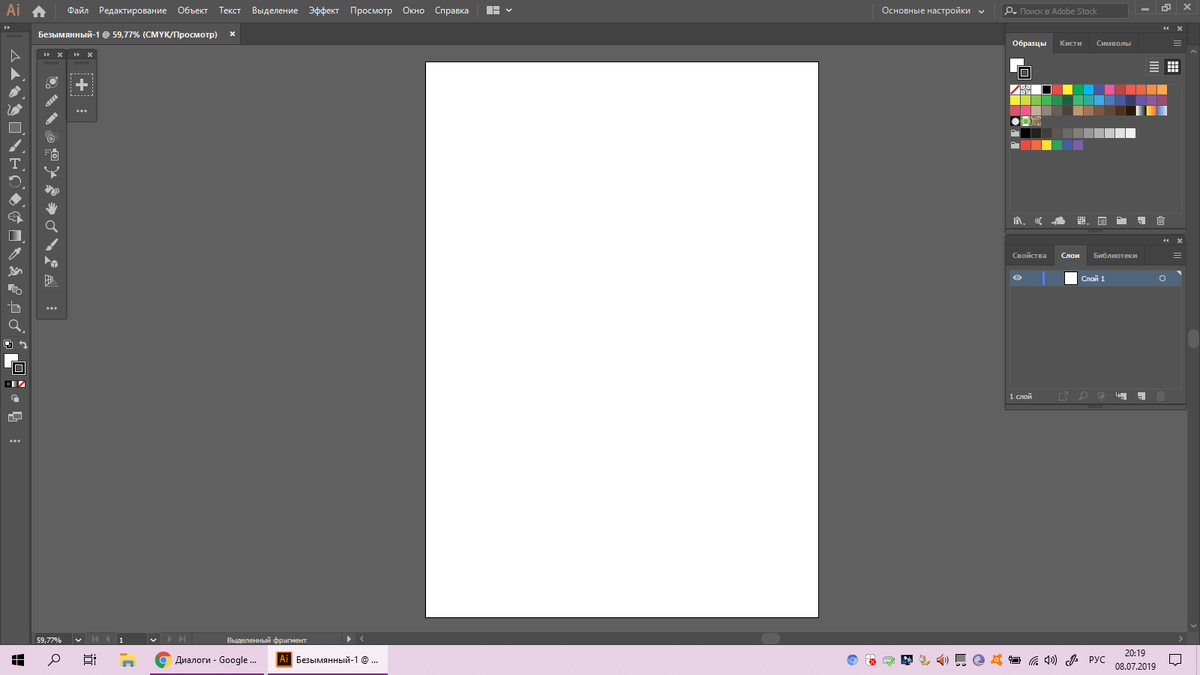Click Create New Sublayer icon
This screenshot has height=675, width=1200.
click(x=1121, y=397)
